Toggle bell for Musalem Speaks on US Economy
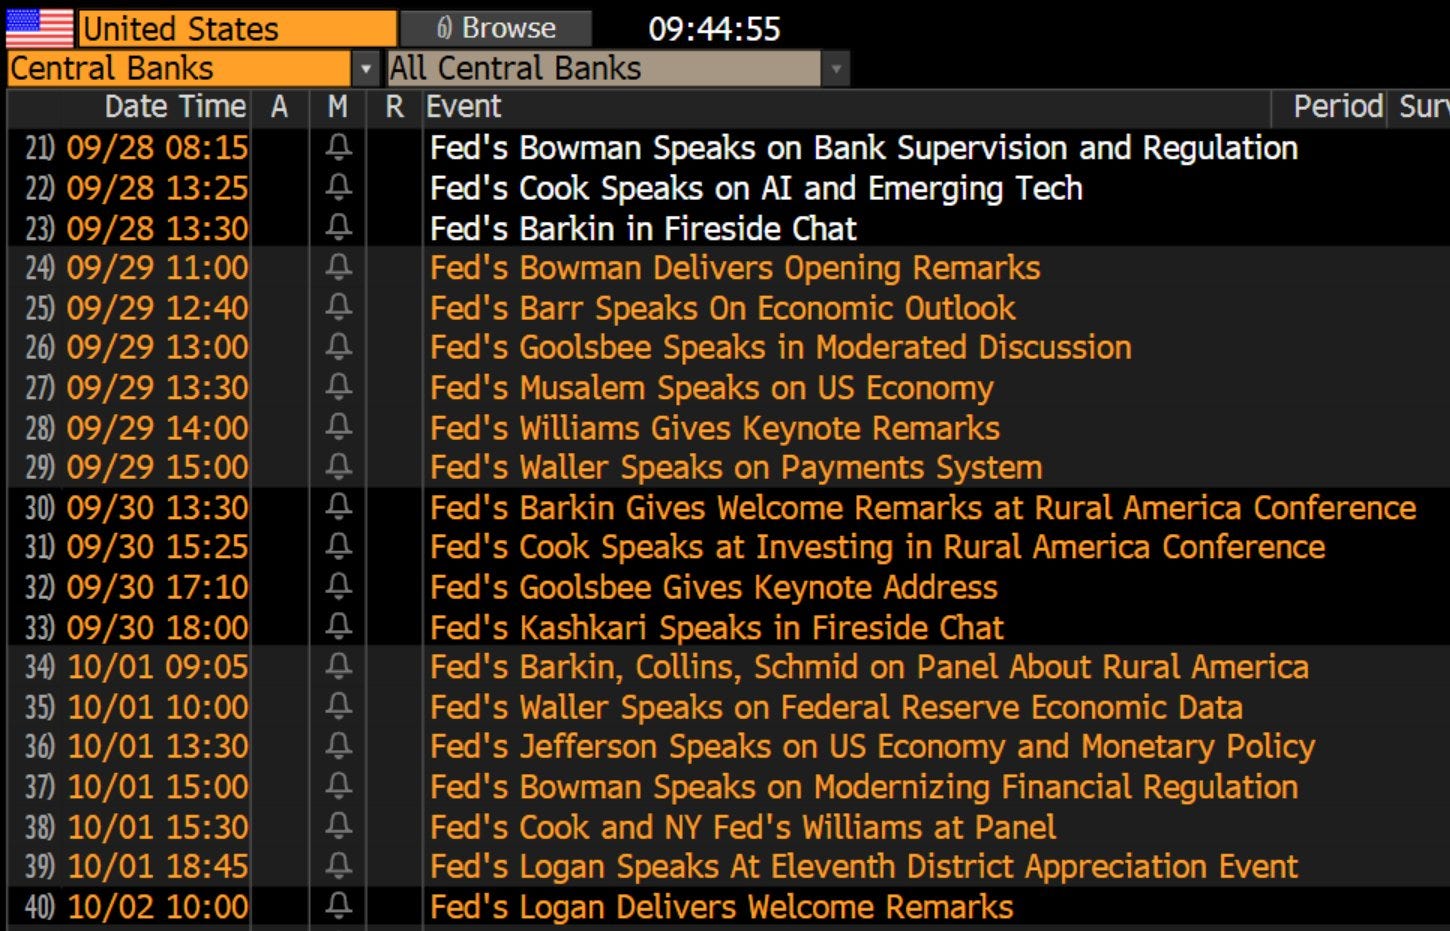Image resolution: width=1450 pixels, height=931 pixels. pyautogui.click(x=338, y=388)
